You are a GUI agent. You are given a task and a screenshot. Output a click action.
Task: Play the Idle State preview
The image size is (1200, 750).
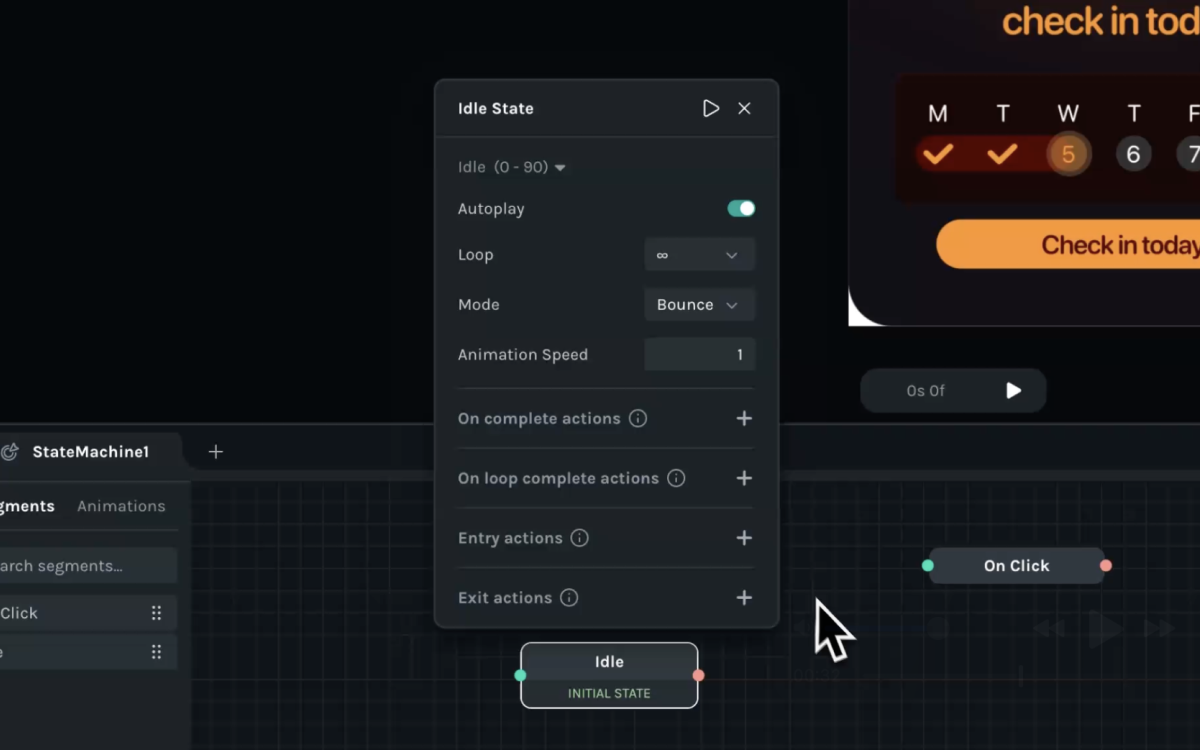click(711, 108)
